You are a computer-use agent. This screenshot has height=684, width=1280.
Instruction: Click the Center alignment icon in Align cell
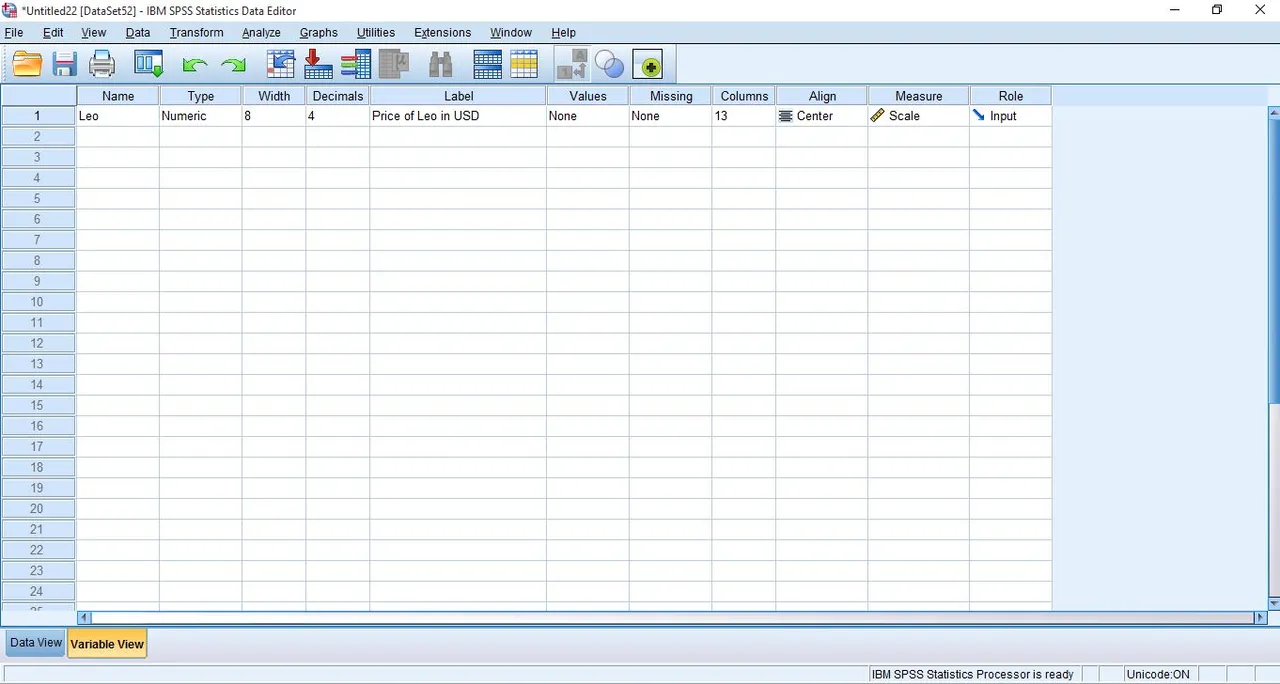786,116
